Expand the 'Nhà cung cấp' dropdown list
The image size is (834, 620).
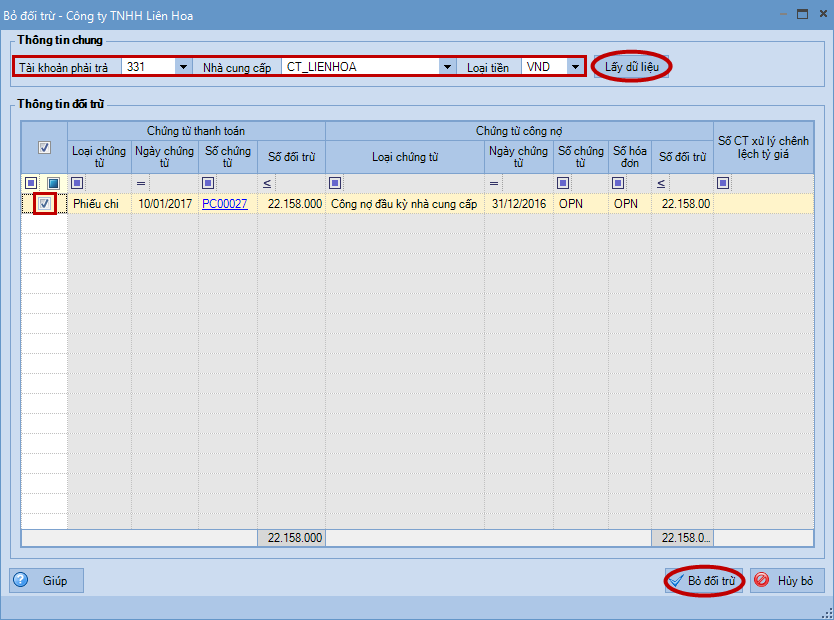tap(447, 67)
